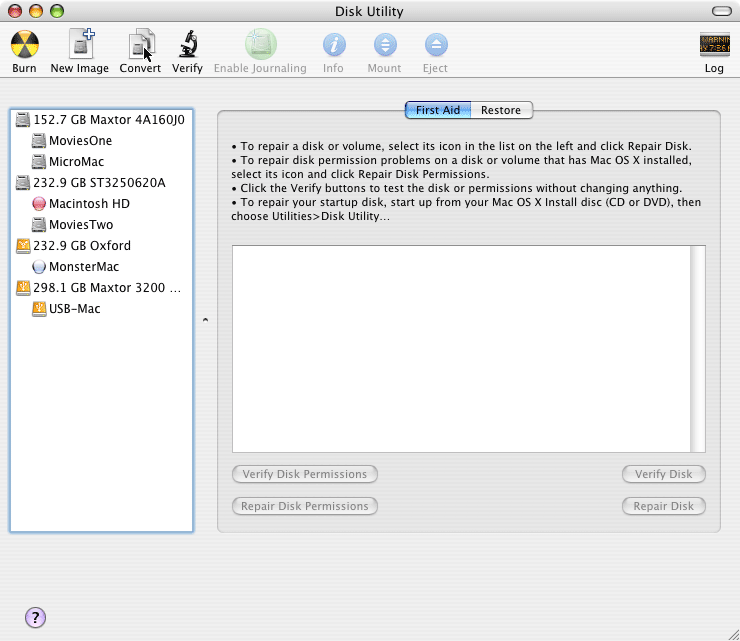The height and width of the screenshot is (641, 740).
Task: Click the Eject toolbar icon
Action: [x=436, y=45]
